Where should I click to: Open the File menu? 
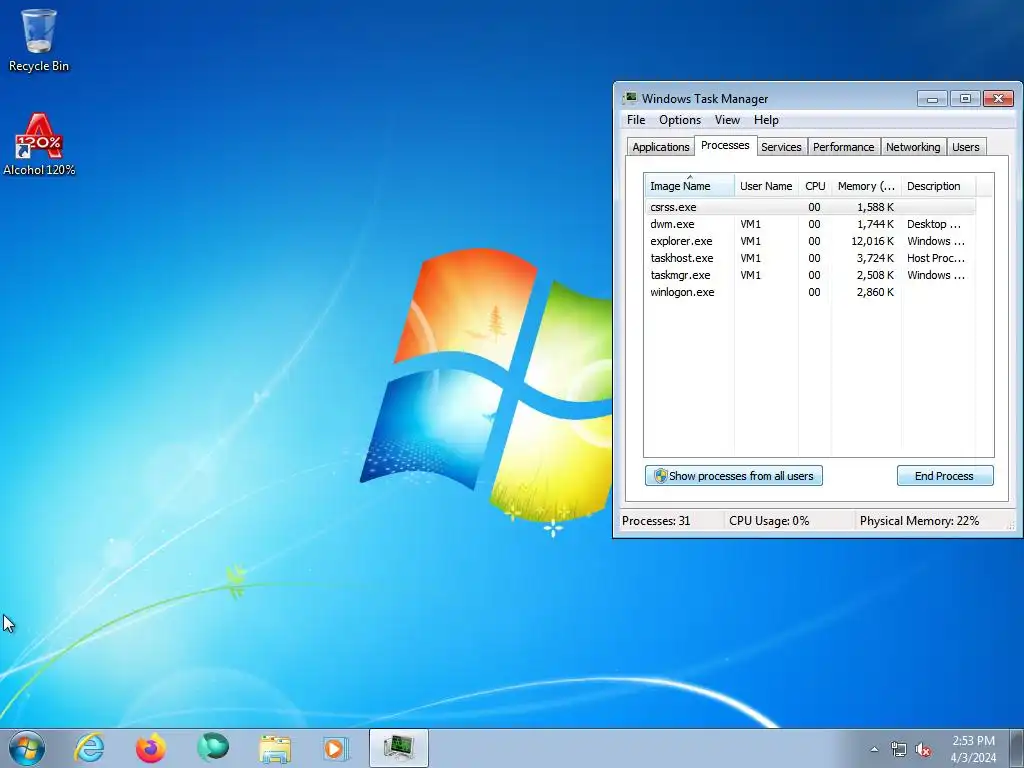(x=635, y=120)
